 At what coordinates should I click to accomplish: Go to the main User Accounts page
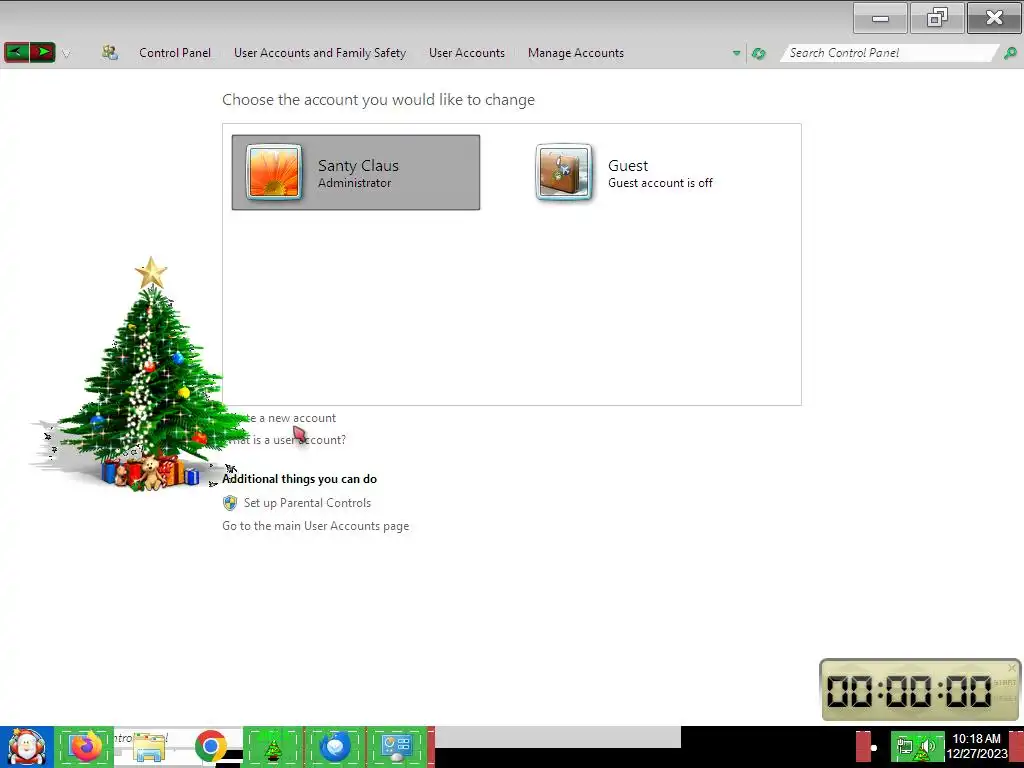click(315, 526)
